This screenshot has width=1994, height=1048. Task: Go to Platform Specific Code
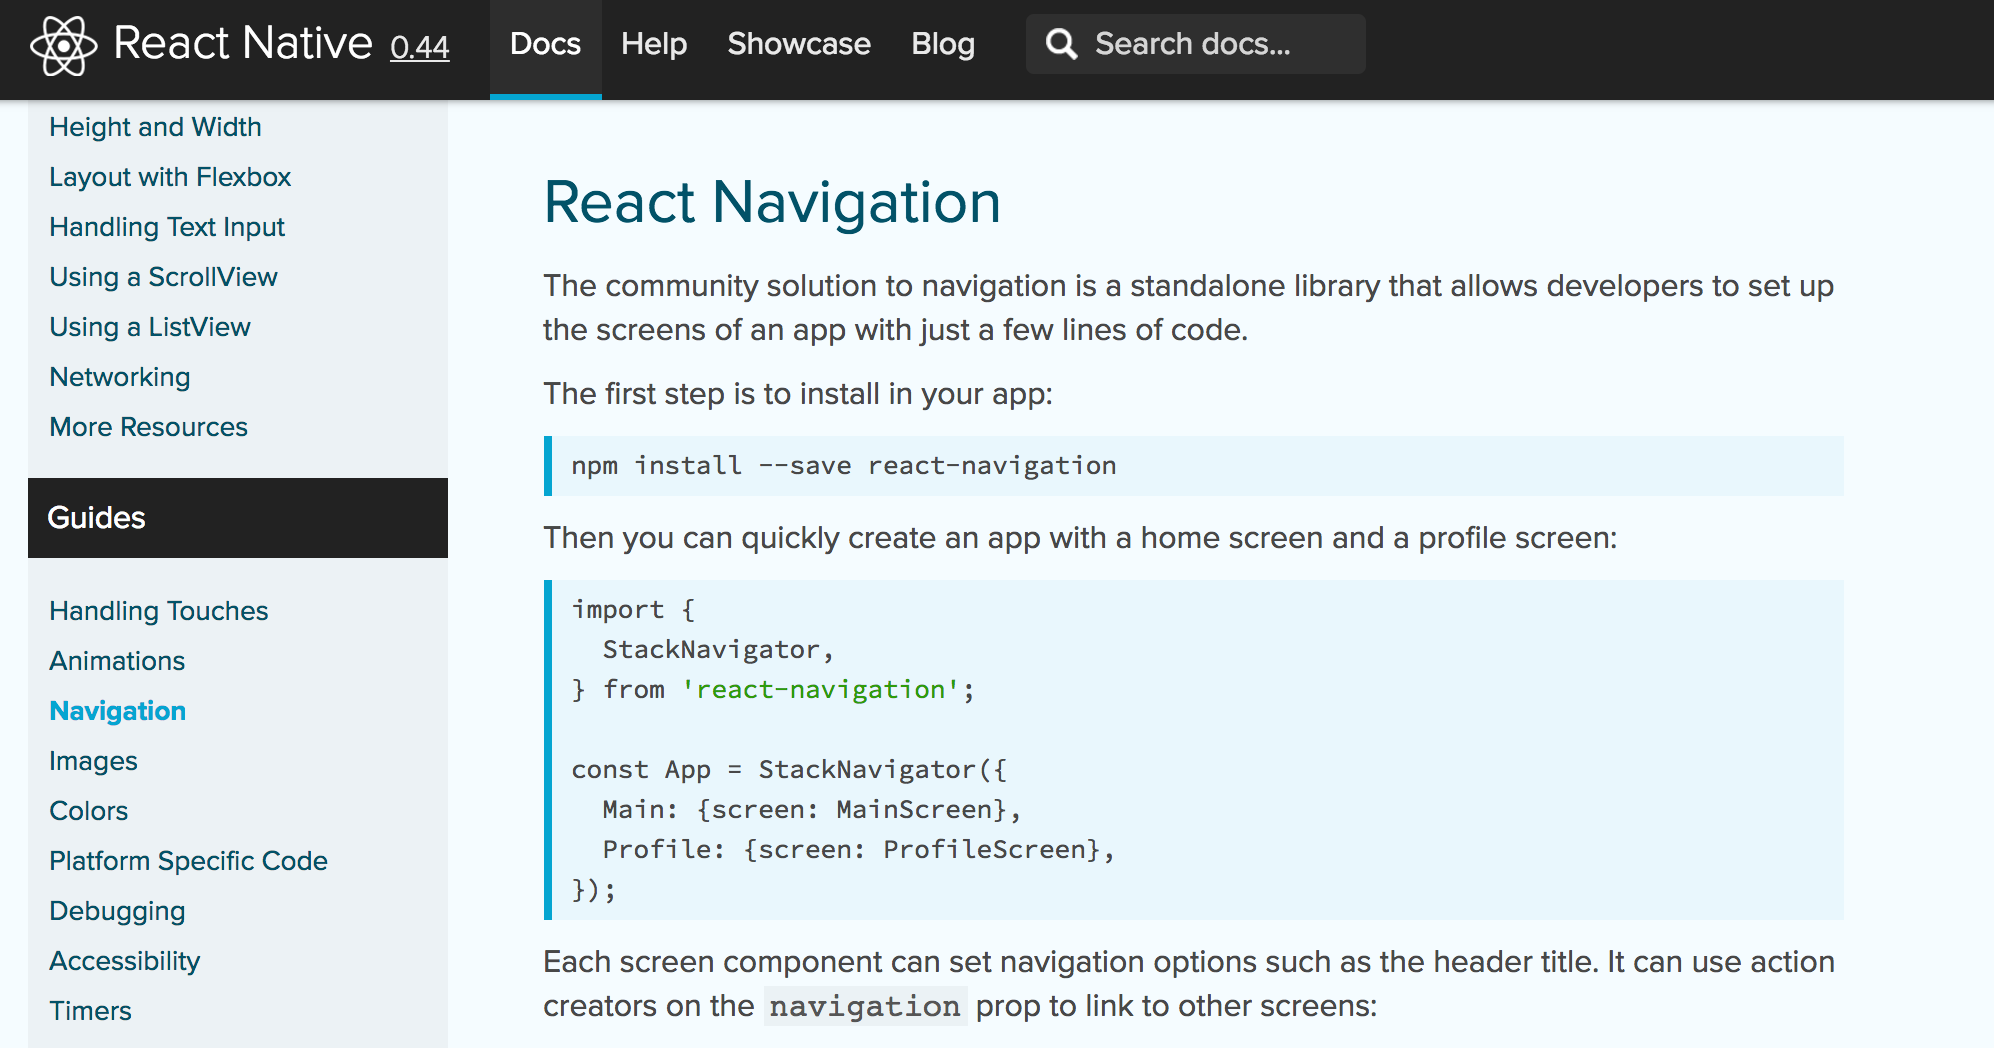pyautogui.click(x=189, y=861)
